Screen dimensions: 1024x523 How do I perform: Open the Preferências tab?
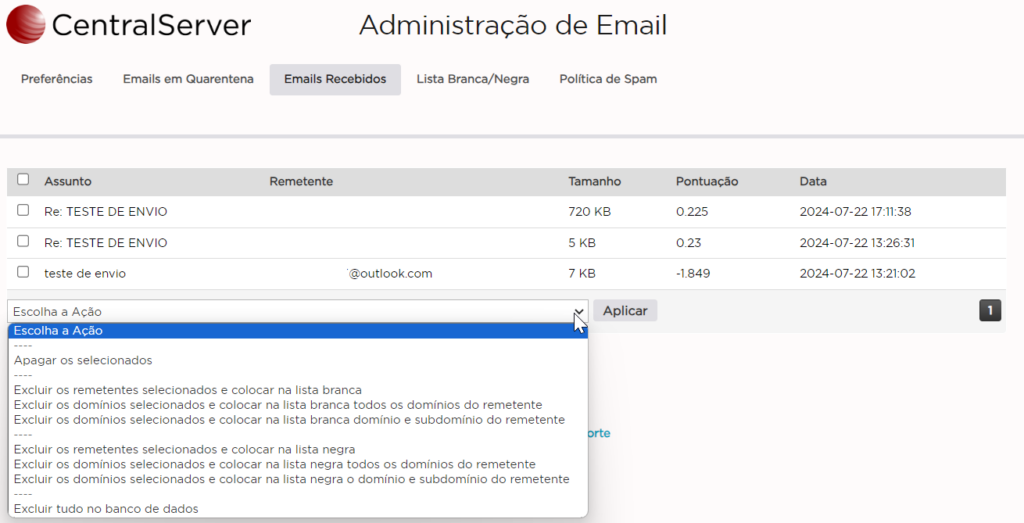click(57, 79)
